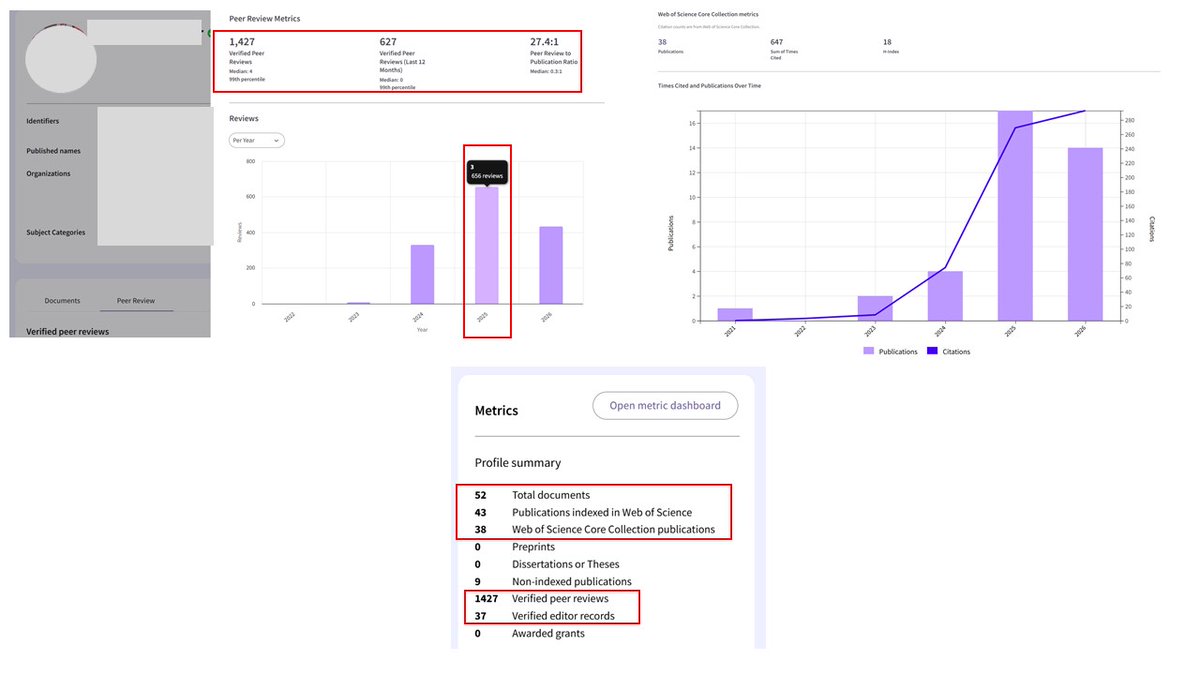This screenshot has width=1200, height=675.
Task: Click the '656 reviews' tooltip
Action: [487, 172]
